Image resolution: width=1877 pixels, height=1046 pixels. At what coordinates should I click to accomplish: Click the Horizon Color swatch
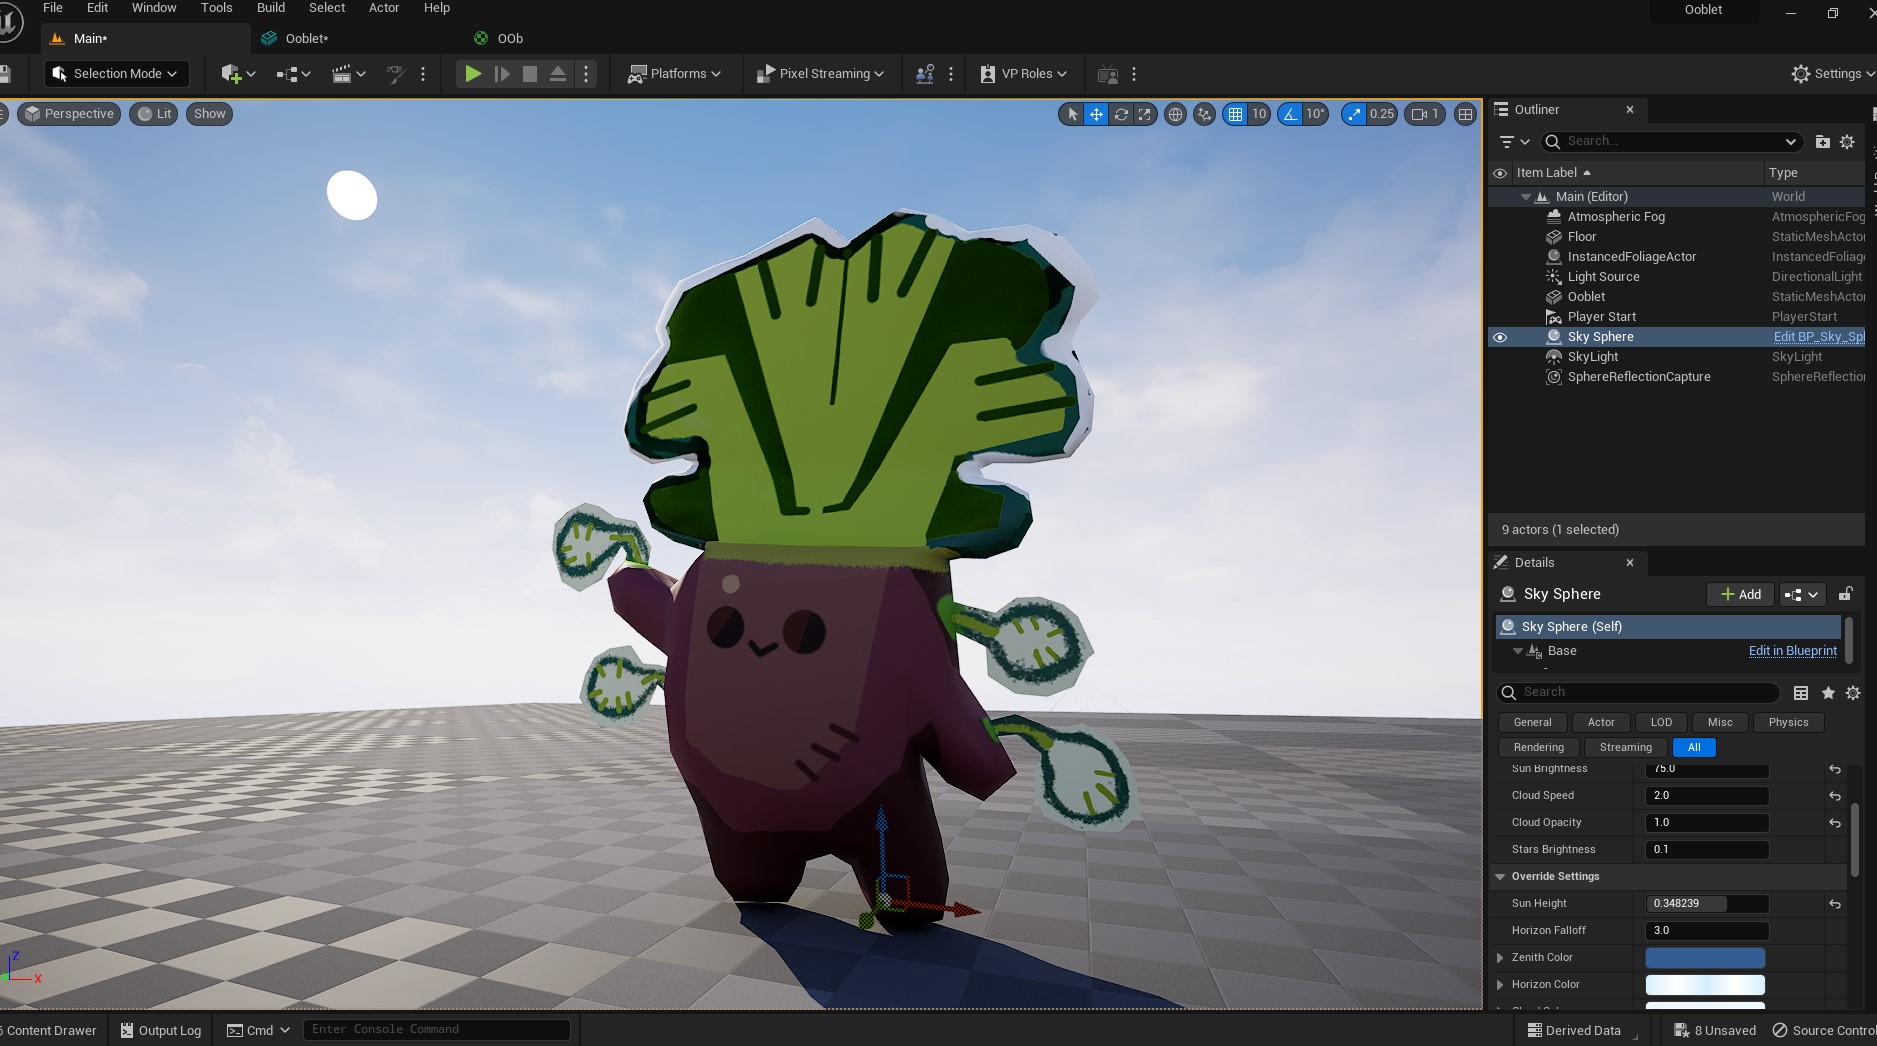coord(1705,985)
